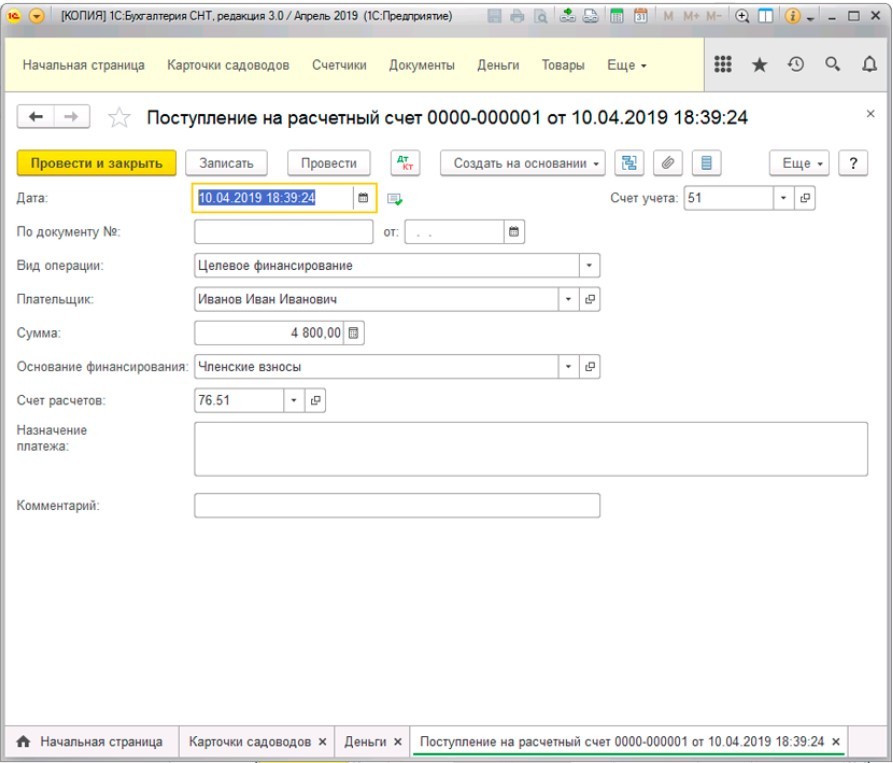This screenshot has height=763, width=893.
Task: Click the Записать button
Action: pyautogui.click(x=227, y=163)
